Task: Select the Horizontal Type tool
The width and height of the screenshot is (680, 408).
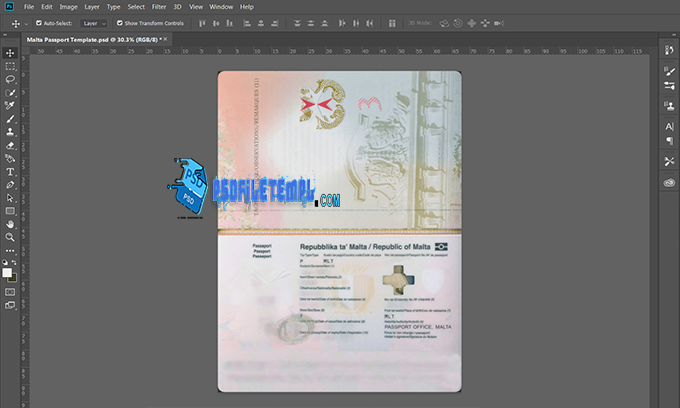Action: point(10,172)
